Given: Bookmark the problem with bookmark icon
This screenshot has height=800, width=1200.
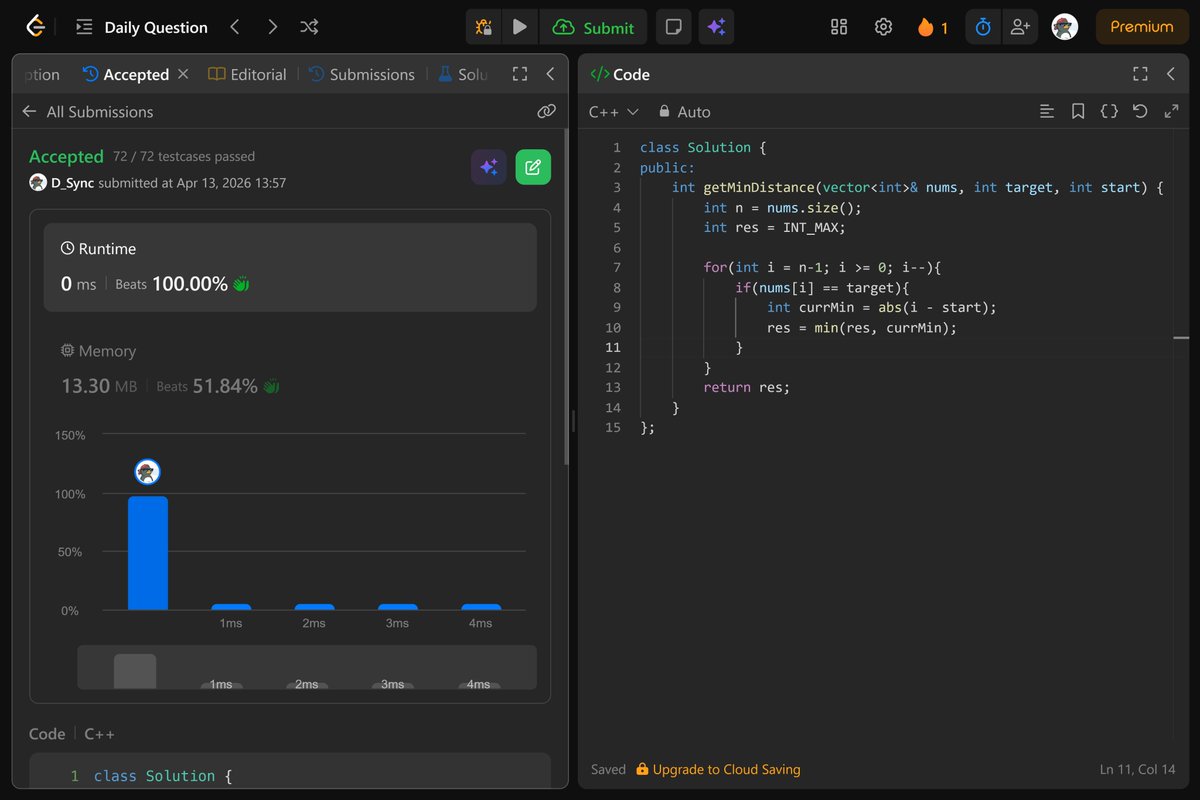Looking at the screenshot, I should 1077,111.
